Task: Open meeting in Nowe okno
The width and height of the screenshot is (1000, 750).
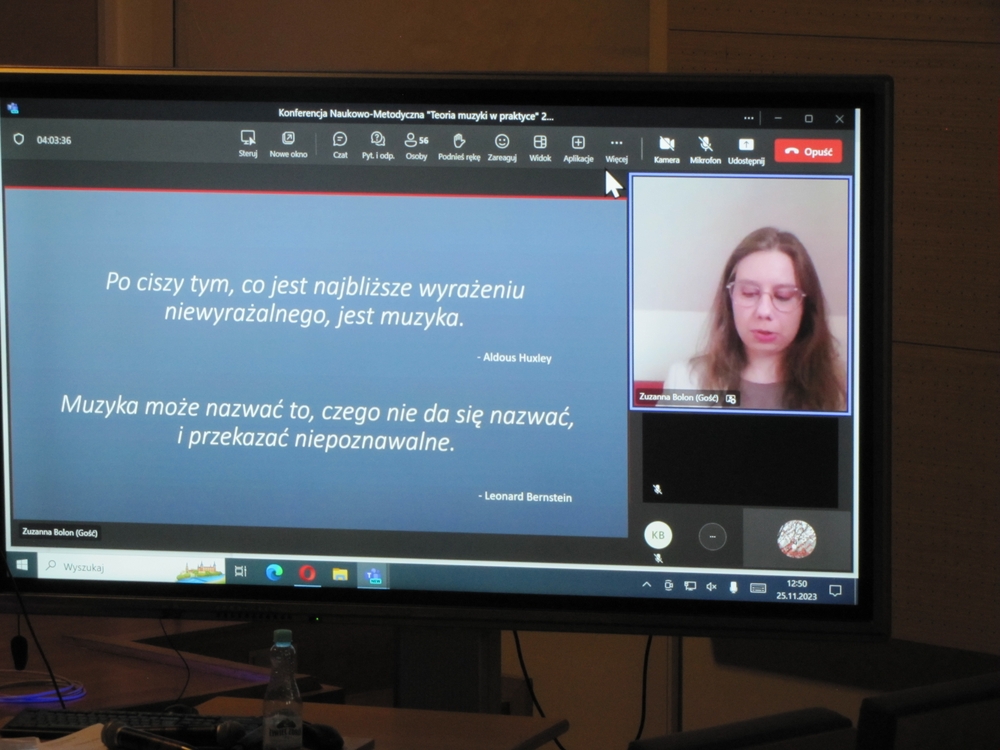Action: coord(288,143)
